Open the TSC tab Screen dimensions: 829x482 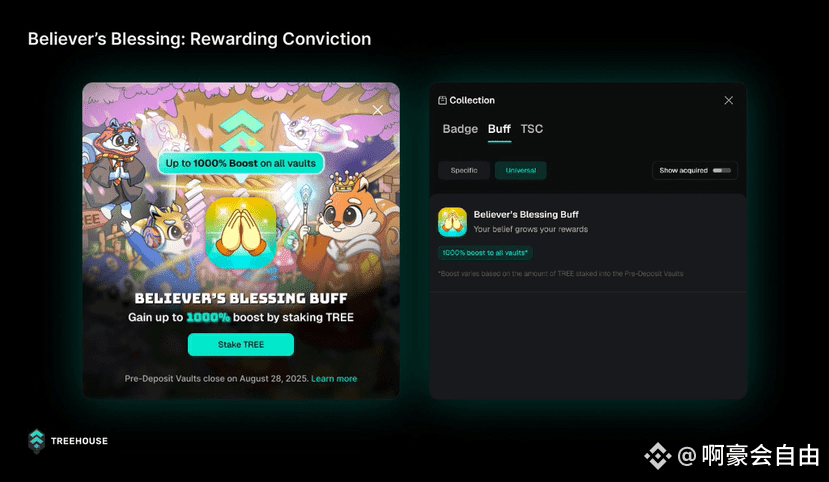(x=531, y=129)
